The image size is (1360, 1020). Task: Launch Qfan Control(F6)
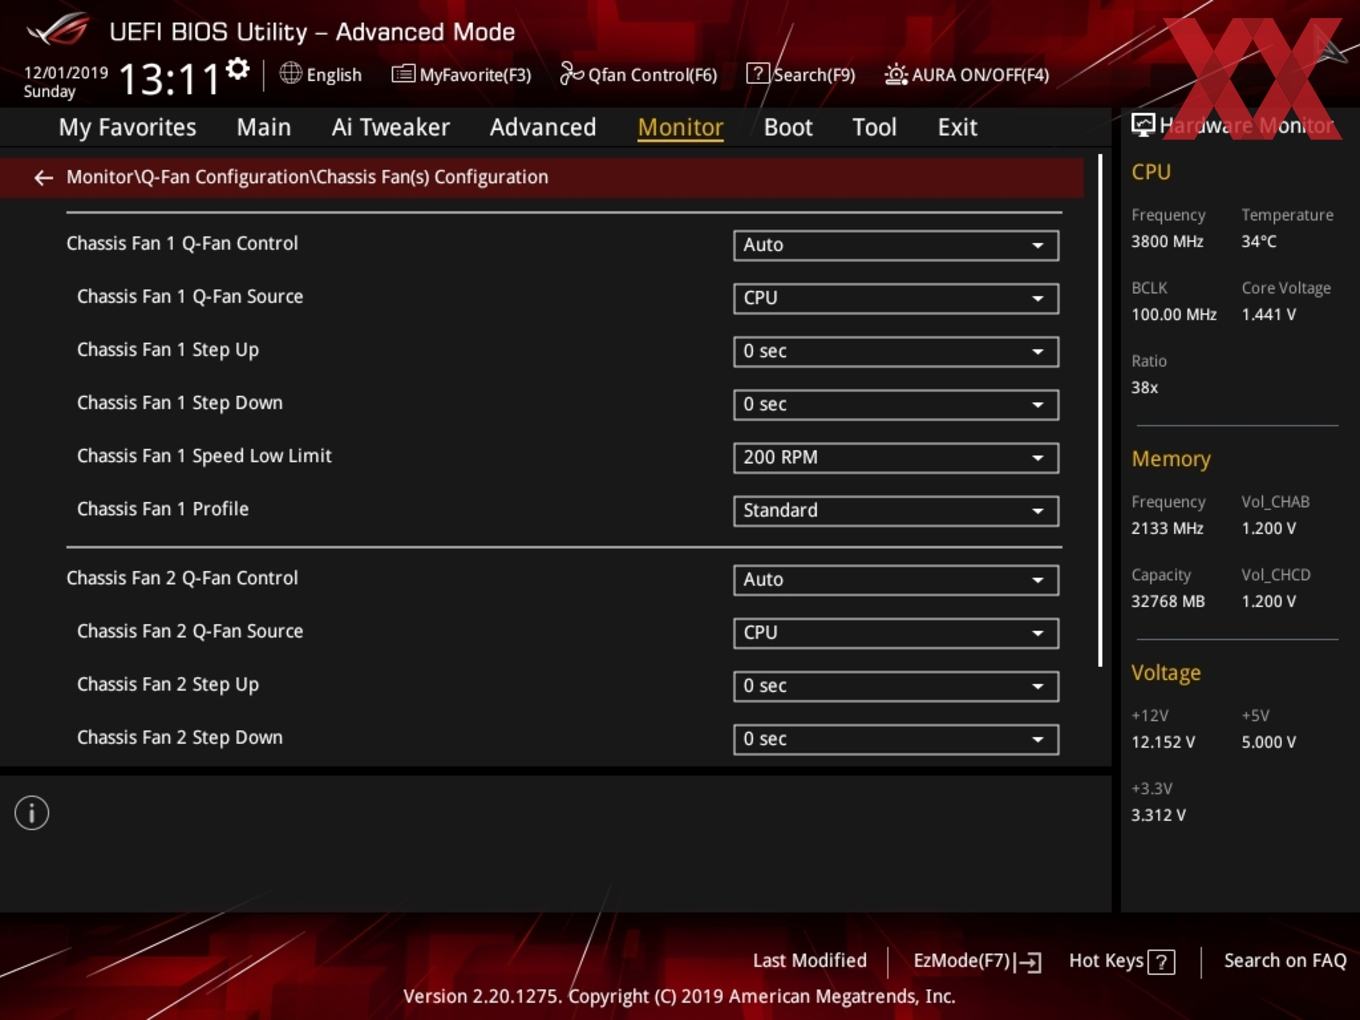click(638, 75)
